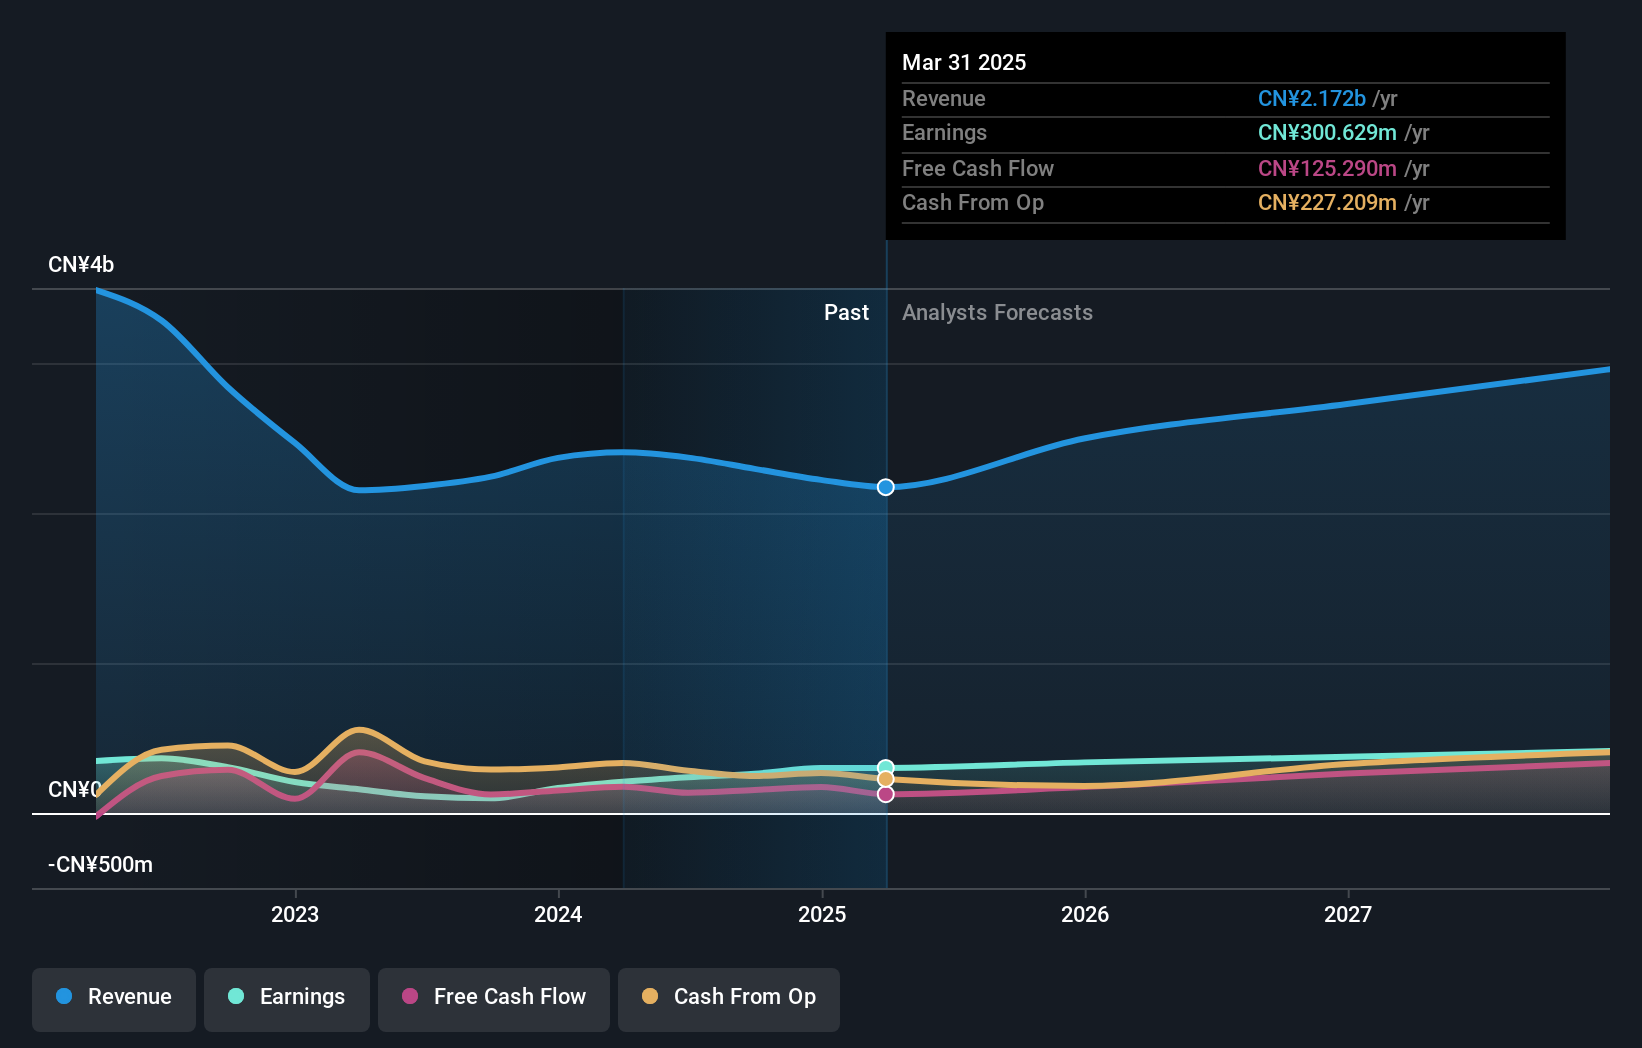Click the CN¥227.209m cash from op value

point(1327,203)
